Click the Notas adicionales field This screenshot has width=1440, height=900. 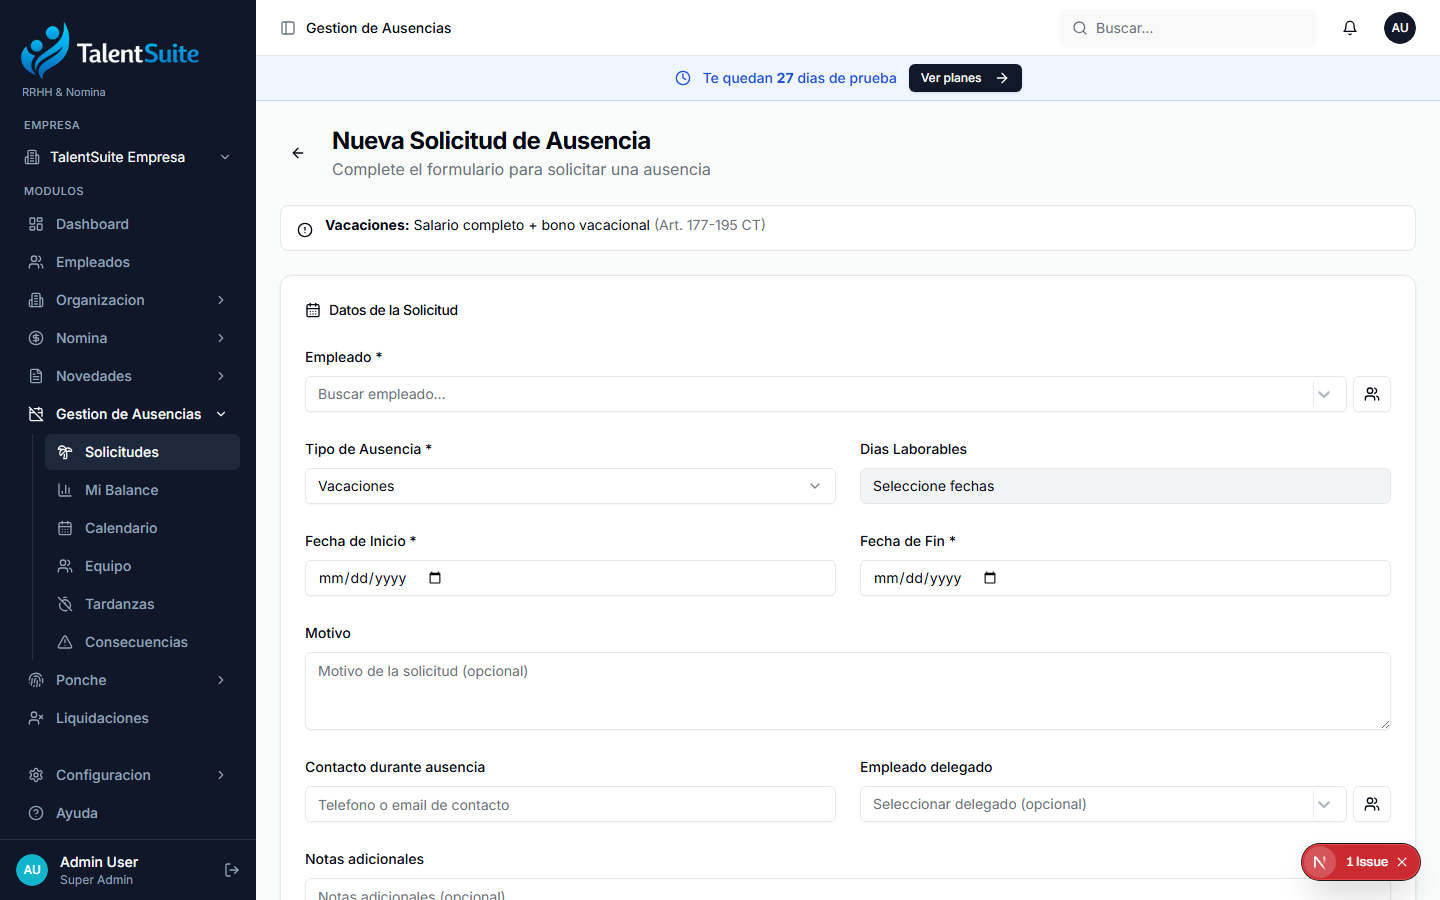848,889
